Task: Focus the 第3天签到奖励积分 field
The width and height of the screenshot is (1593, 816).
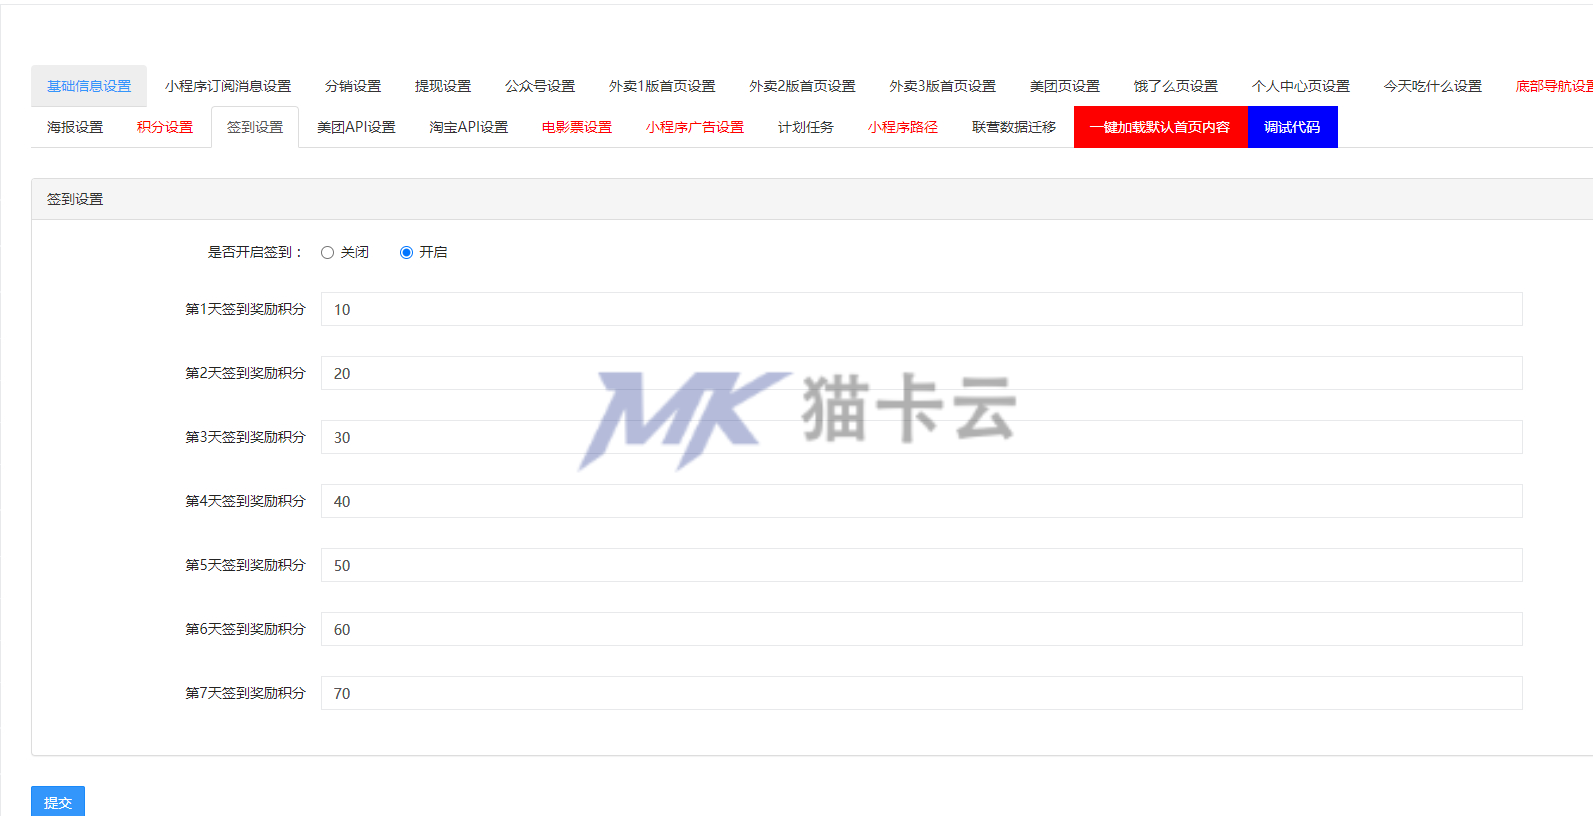Action: pos(921,437)
